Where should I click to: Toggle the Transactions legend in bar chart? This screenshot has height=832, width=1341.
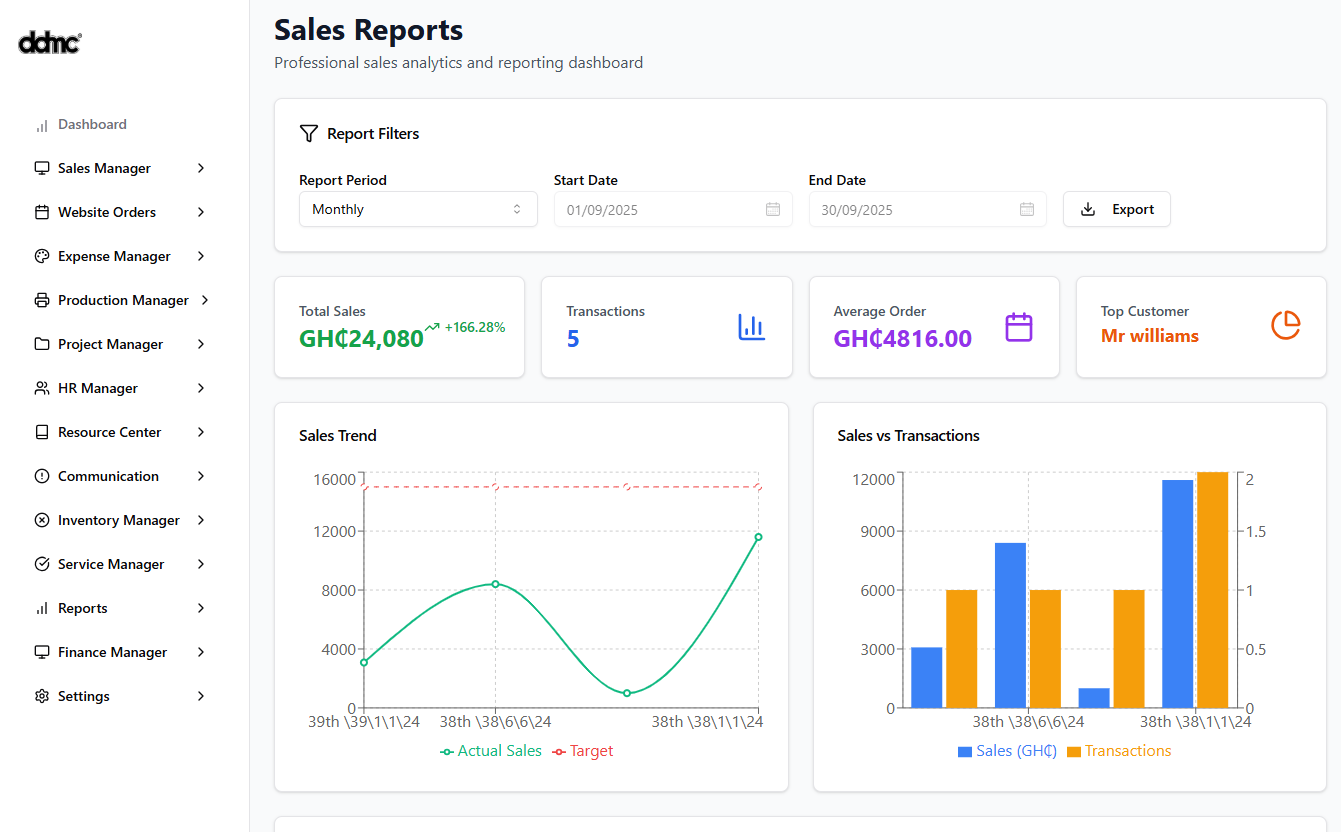click(1118, 751)
